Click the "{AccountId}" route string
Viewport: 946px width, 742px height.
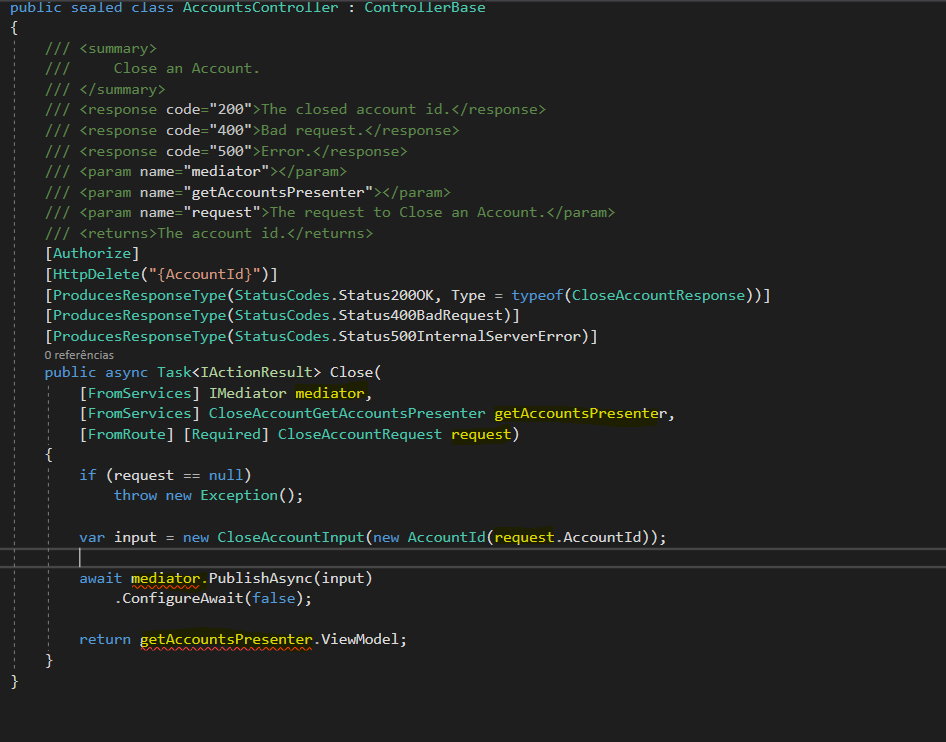tap(205, 274)
